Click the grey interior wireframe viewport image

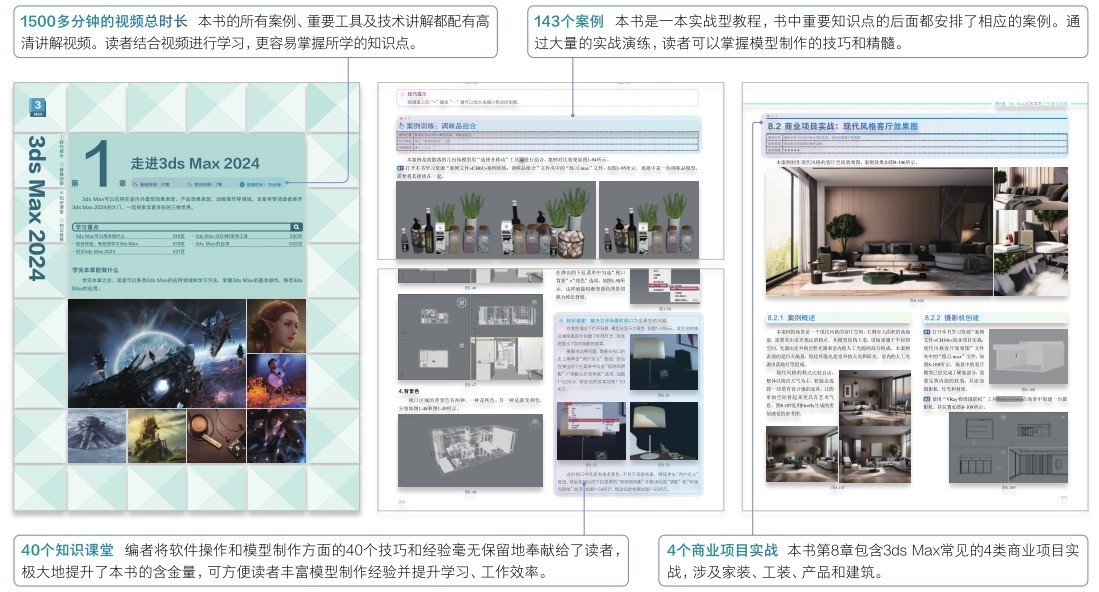[470, 450]
